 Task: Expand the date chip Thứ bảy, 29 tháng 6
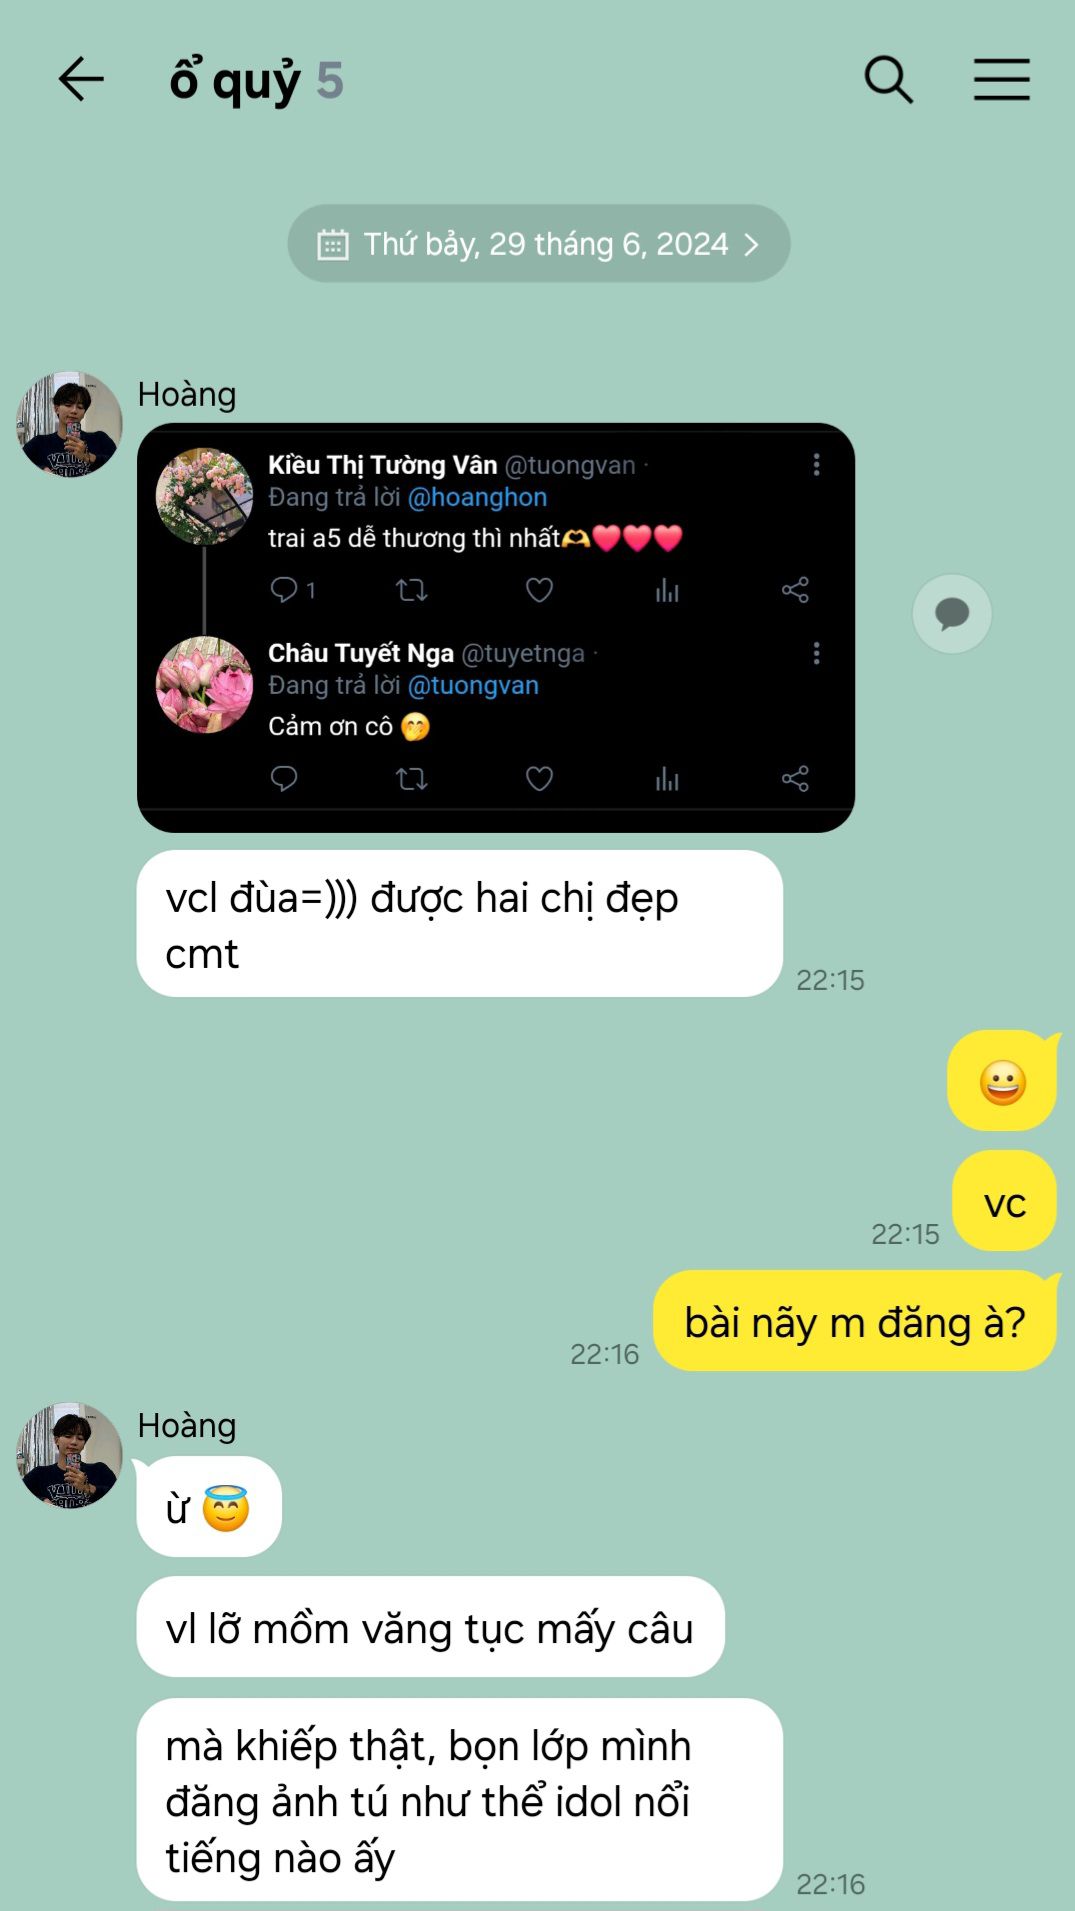539,244
